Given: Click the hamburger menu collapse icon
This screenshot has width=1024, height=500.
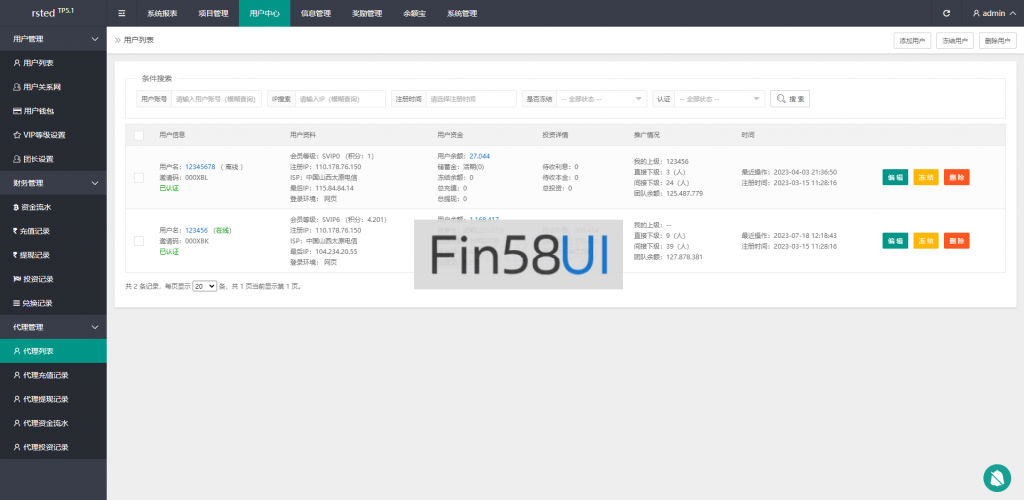Looking at the screenshot, I should [122, 13].
